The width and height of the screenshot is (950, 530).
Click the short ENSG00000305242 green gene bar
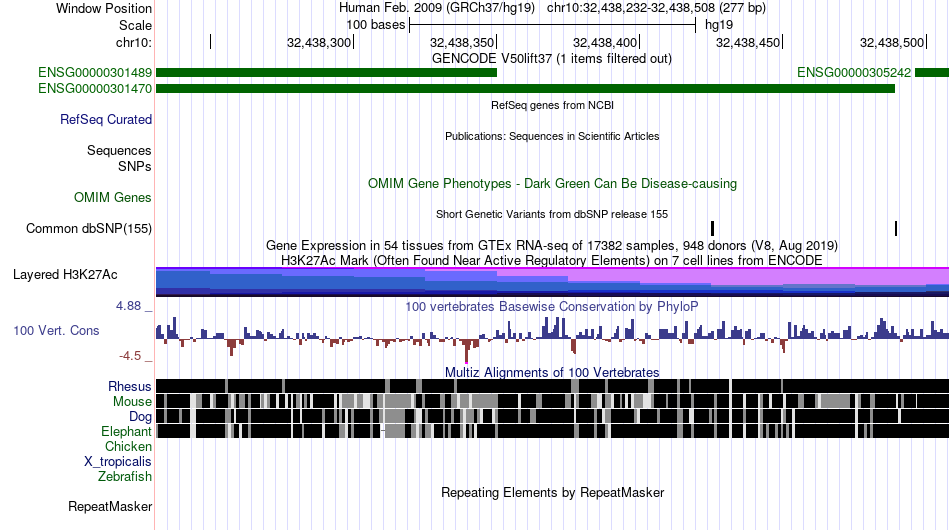pyautogui.click(x=932, y=73)
